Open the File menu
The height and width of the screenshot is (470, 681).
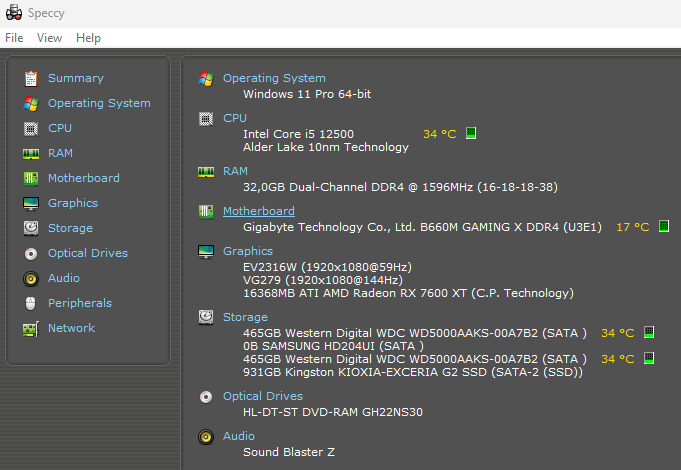[14, 38]
